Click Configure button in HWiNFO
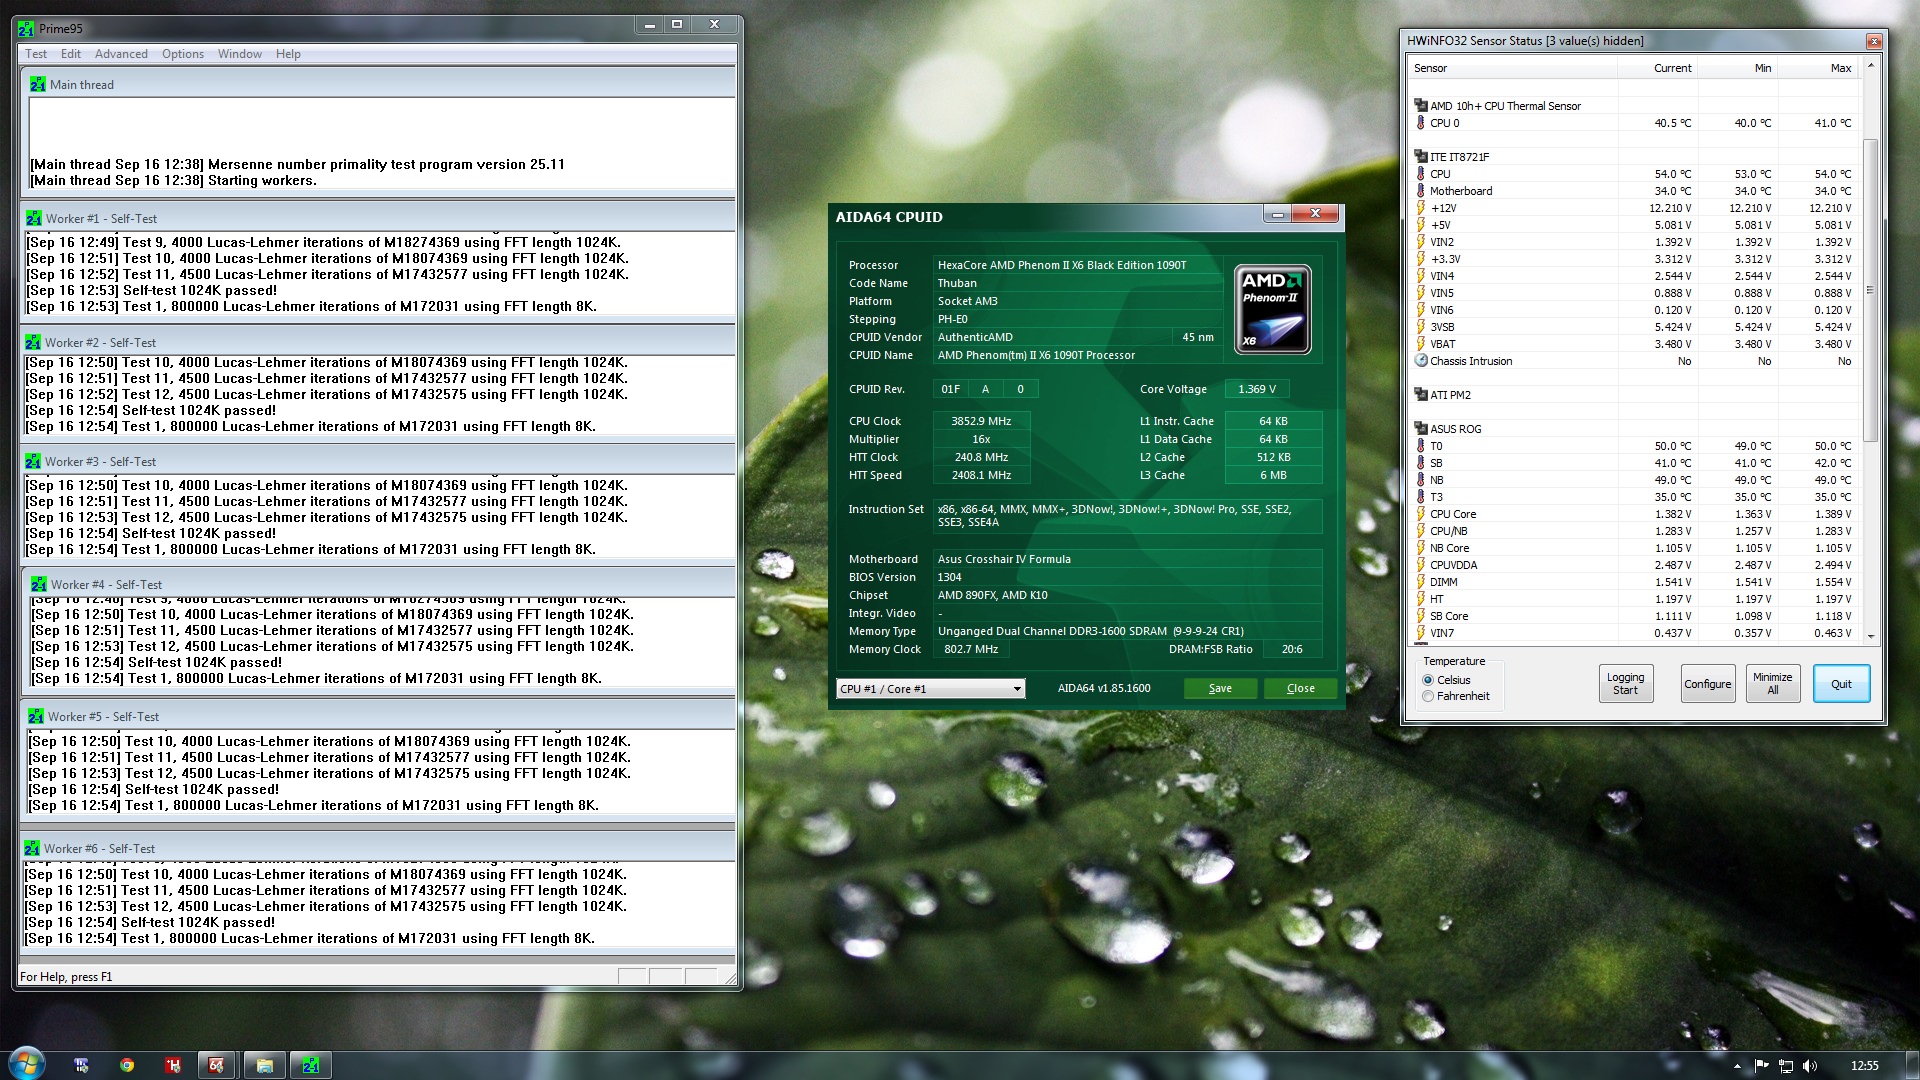Viewport: 1920px width, 1080px height. (x=1707, y=684)
